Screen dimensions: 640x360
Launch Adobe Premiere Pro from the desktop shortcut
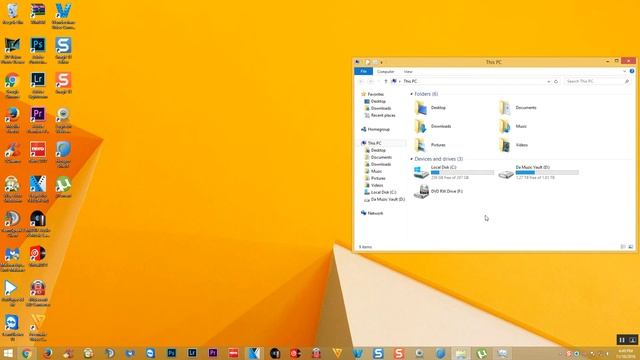click(38, 120)
